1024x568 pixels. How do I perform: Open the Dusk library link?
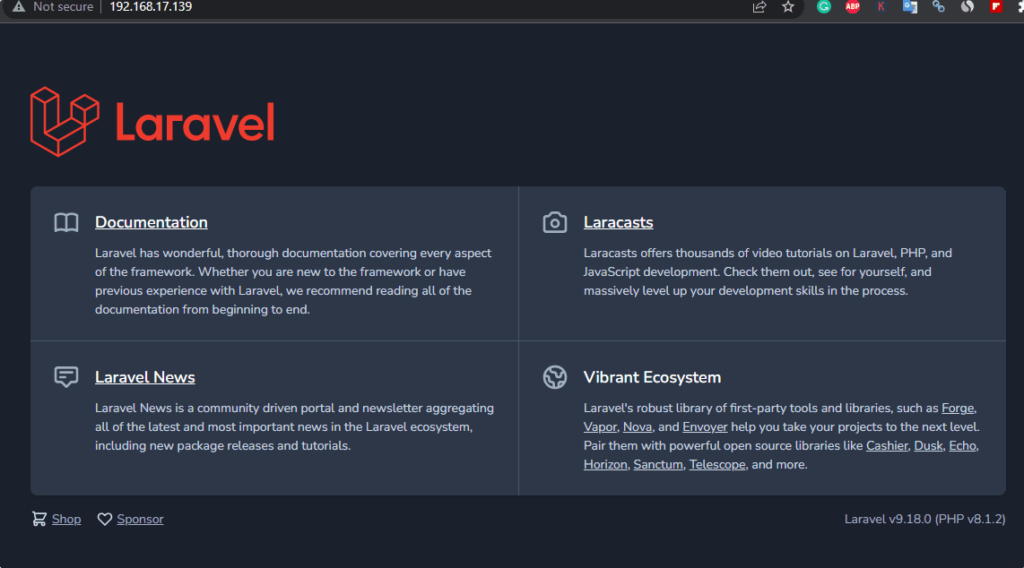[x=928, y=446]
